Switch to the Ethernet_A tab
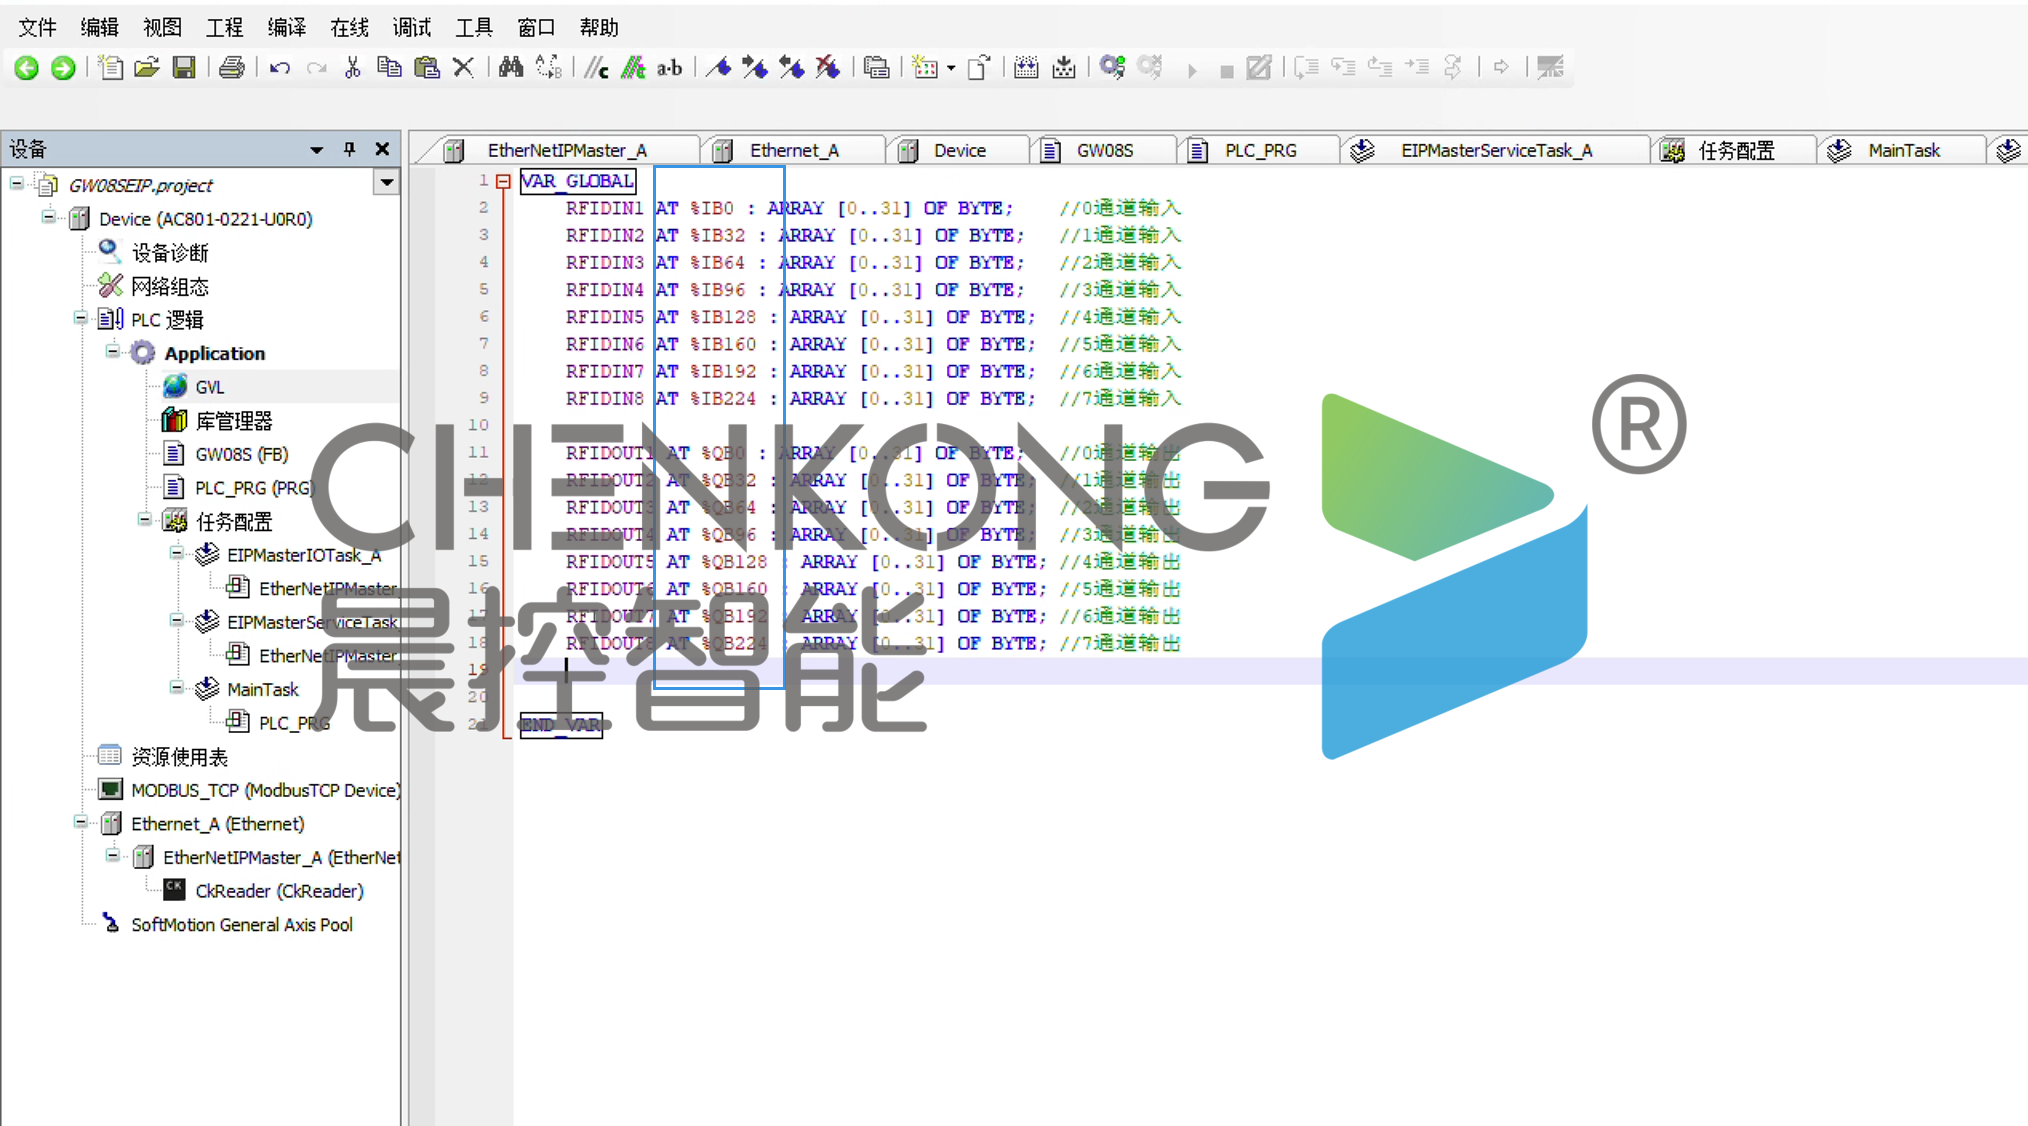Image resolution: width=2028 pixels, height=1126 pixels. [794, 150]
